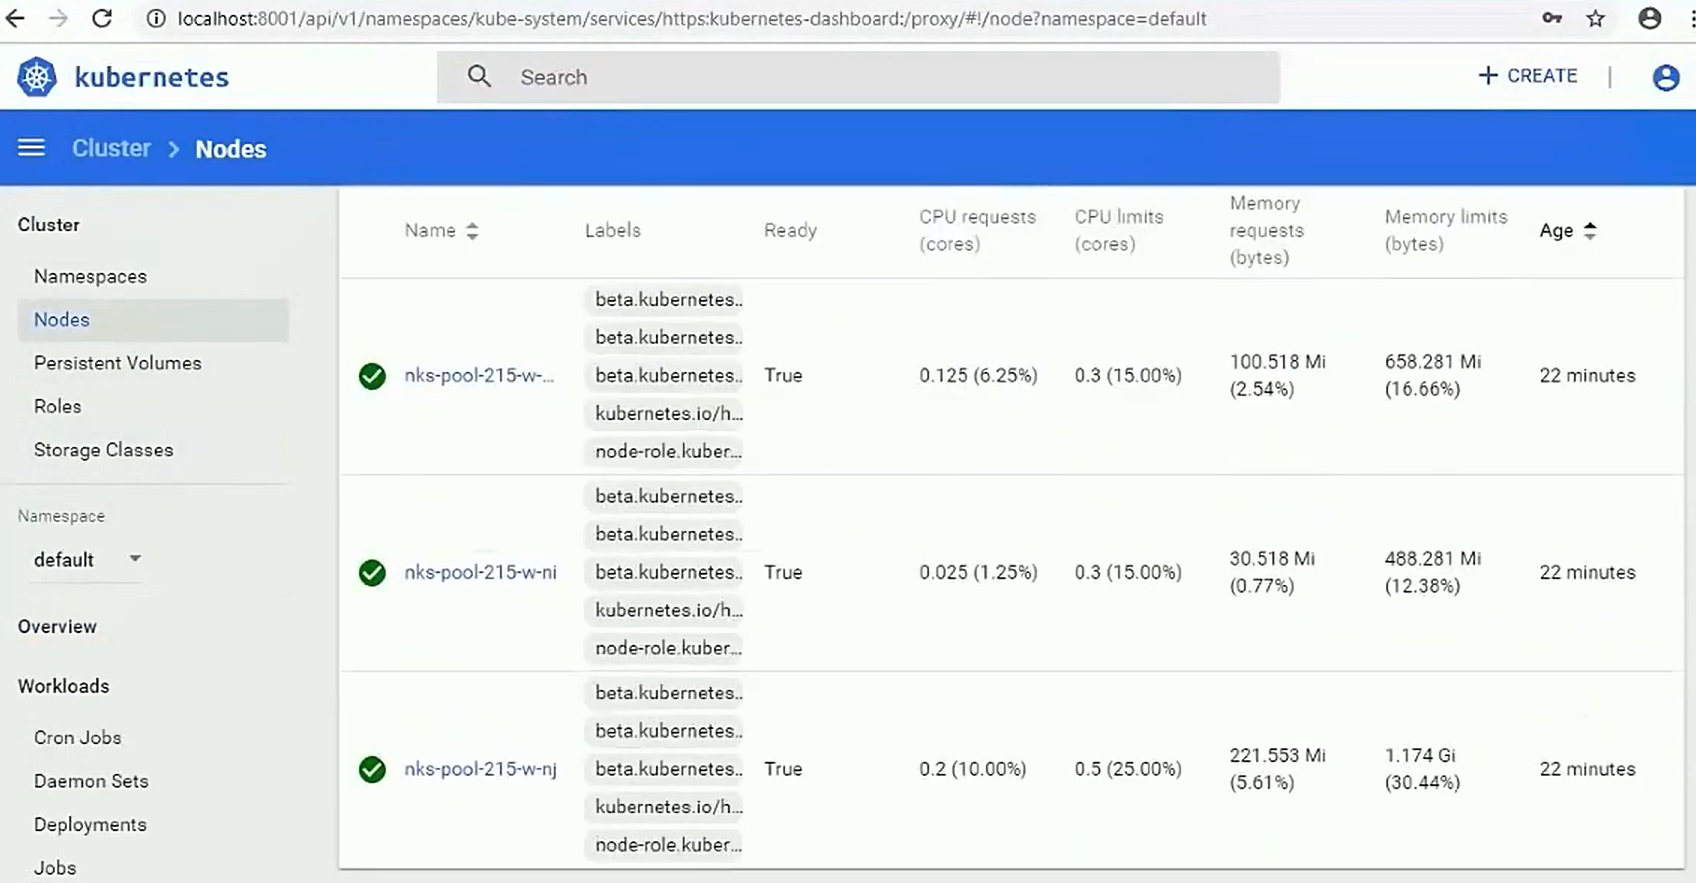Open truncated node nks-pool-215-w-... link
1696x883 pixels.
tap(478, 375)
